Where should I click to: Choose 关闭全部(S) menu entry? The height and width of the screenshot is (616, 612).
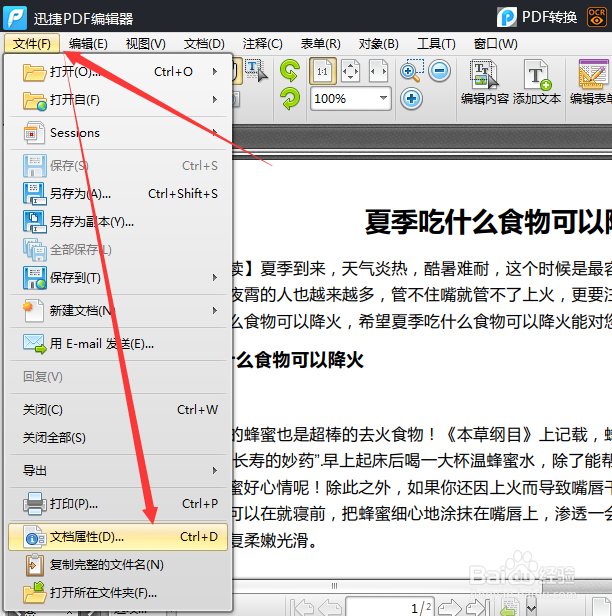click(118, 438)
